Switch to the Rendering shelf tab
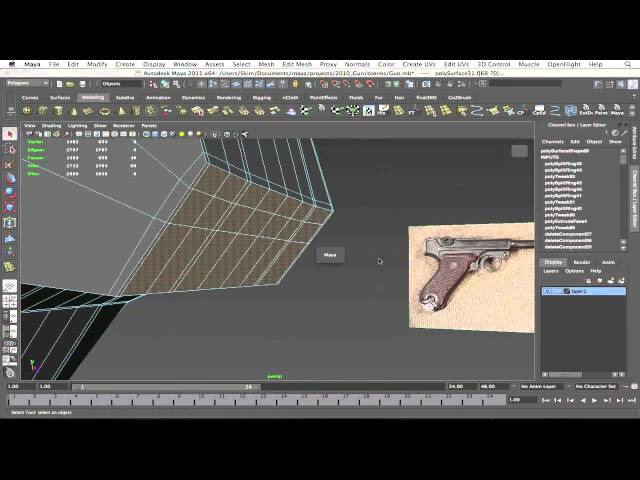The height and width of the screenshot is (480, 640). (x=229, y=98)
